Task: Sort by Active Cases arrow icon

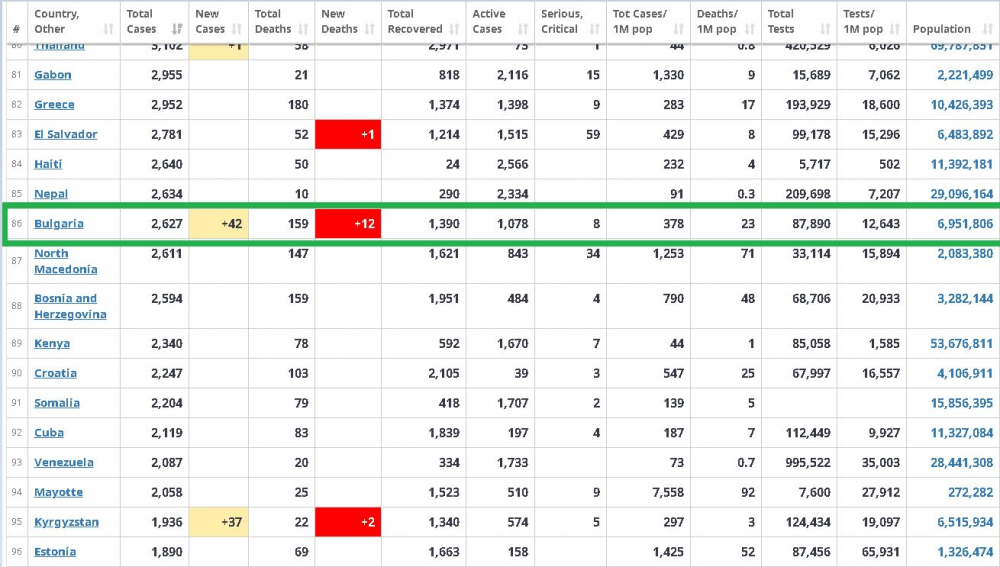Action: pyautogui.click(x=524, y=29)
